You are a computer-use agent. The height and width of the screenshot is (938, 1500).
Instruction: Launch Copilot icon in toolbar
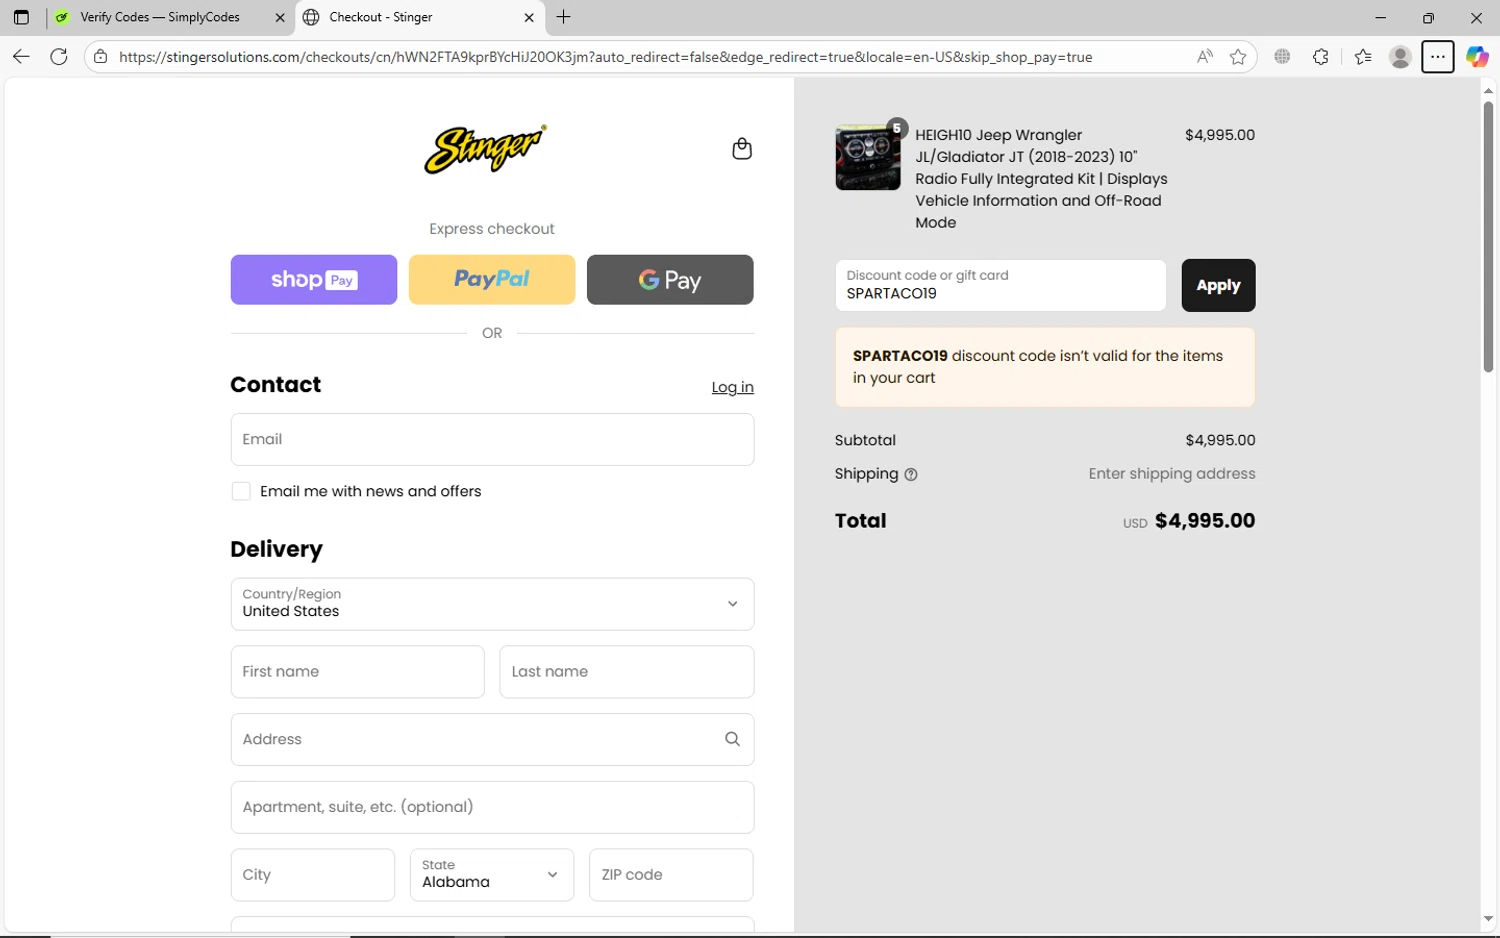pyautogui.click(x=1477, y=57)
